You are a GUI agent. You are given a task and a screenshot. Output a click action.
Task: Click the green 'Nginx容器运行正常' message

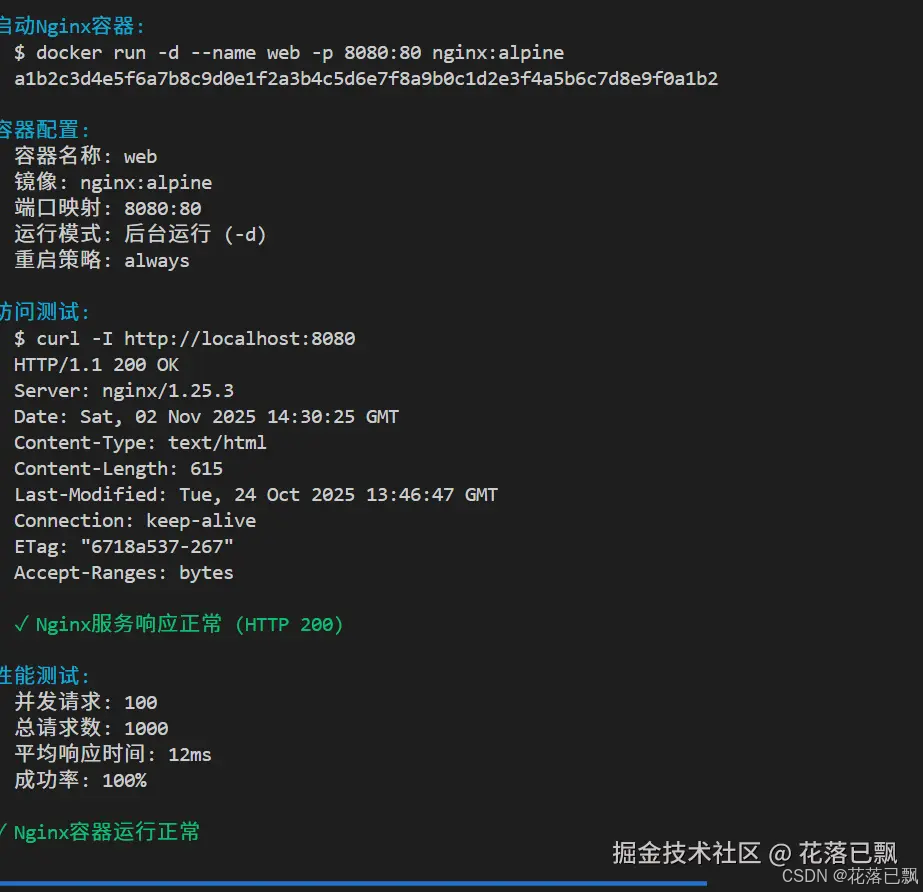coord(100,832)
